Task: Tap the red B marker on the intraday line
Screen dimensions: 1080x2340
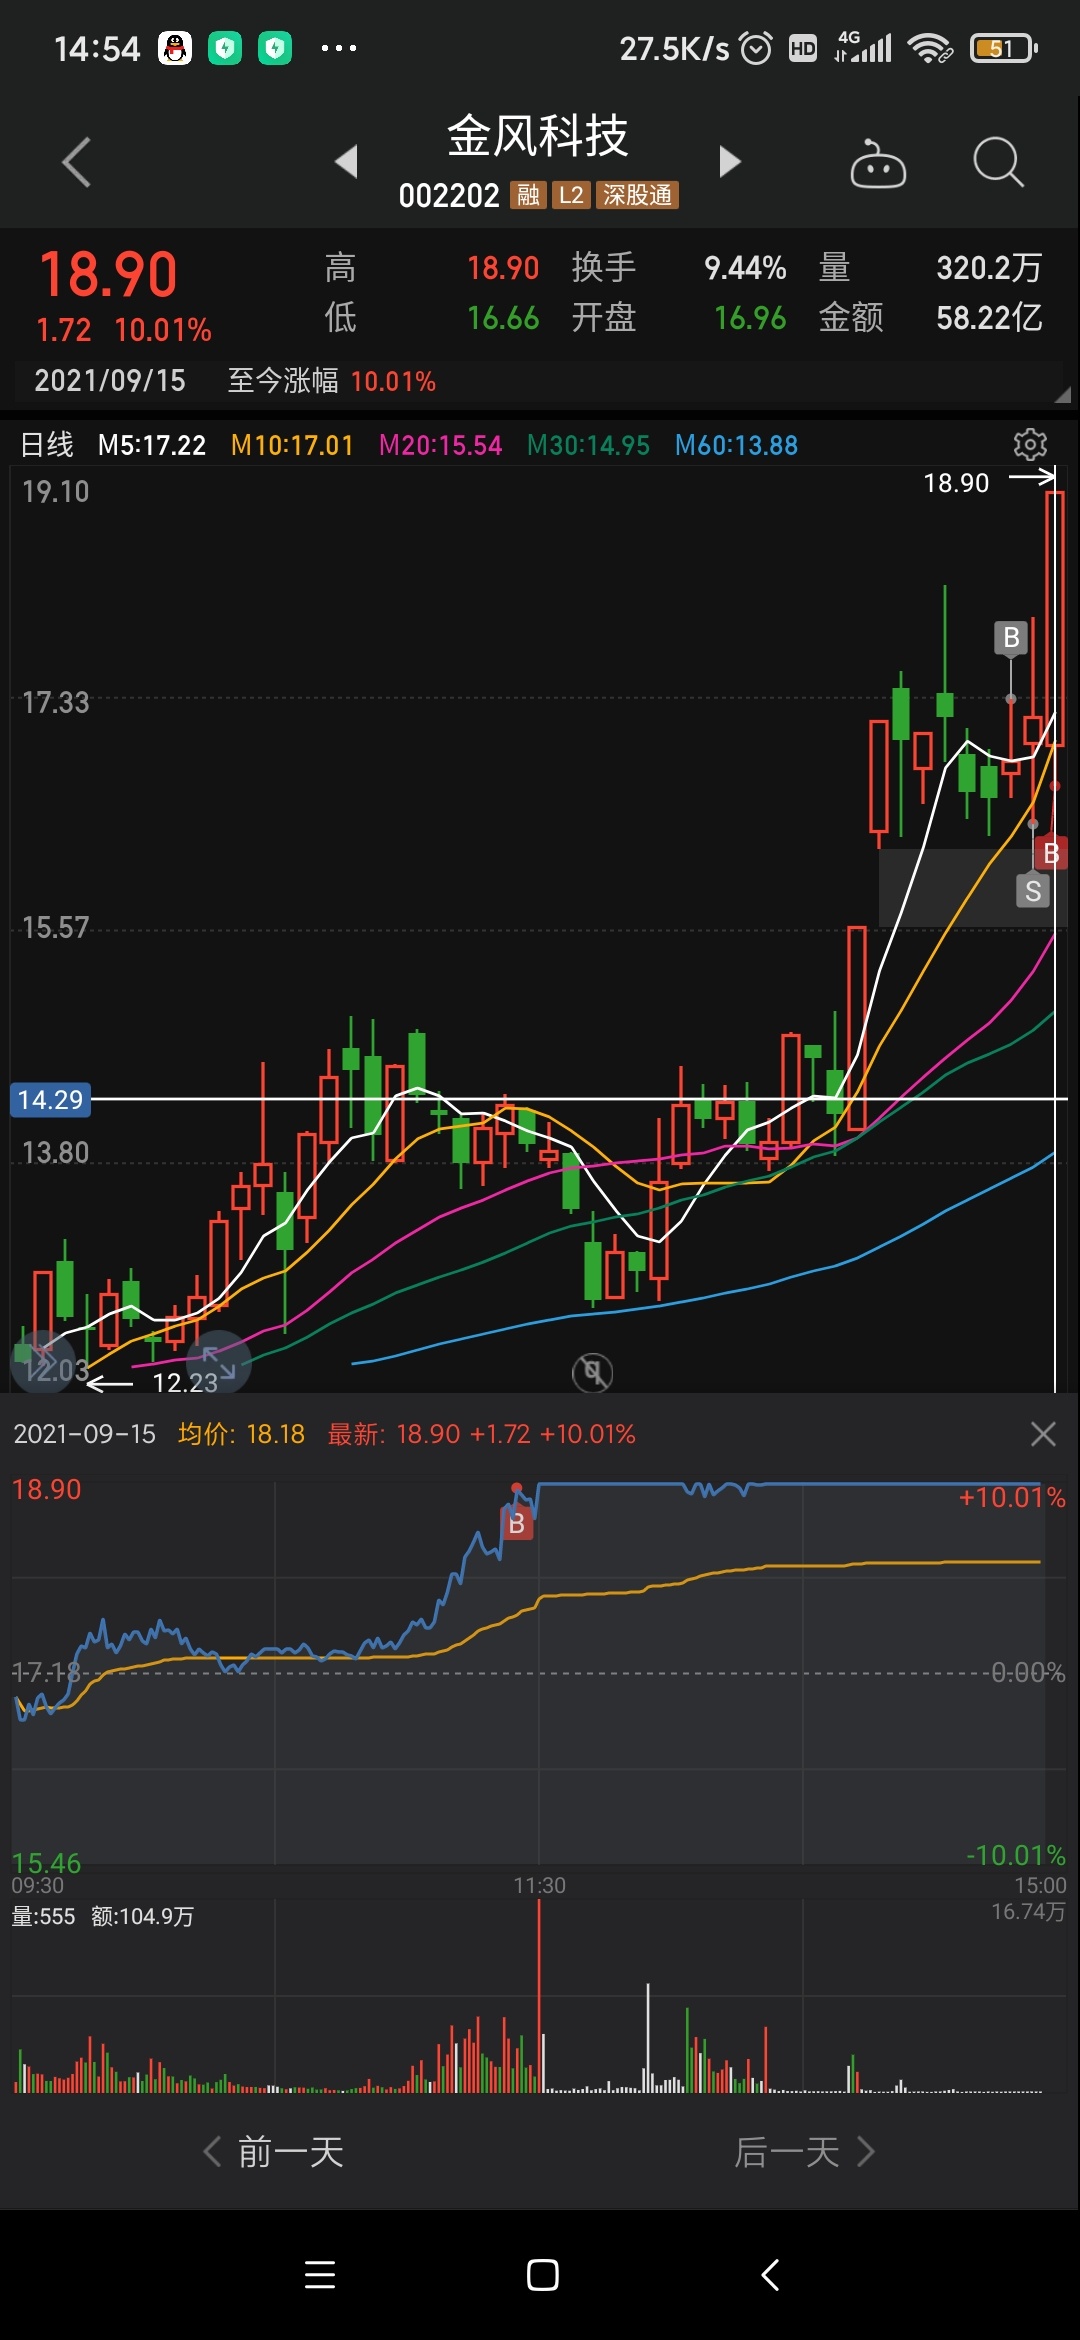Action: [x=517, y=1523]
